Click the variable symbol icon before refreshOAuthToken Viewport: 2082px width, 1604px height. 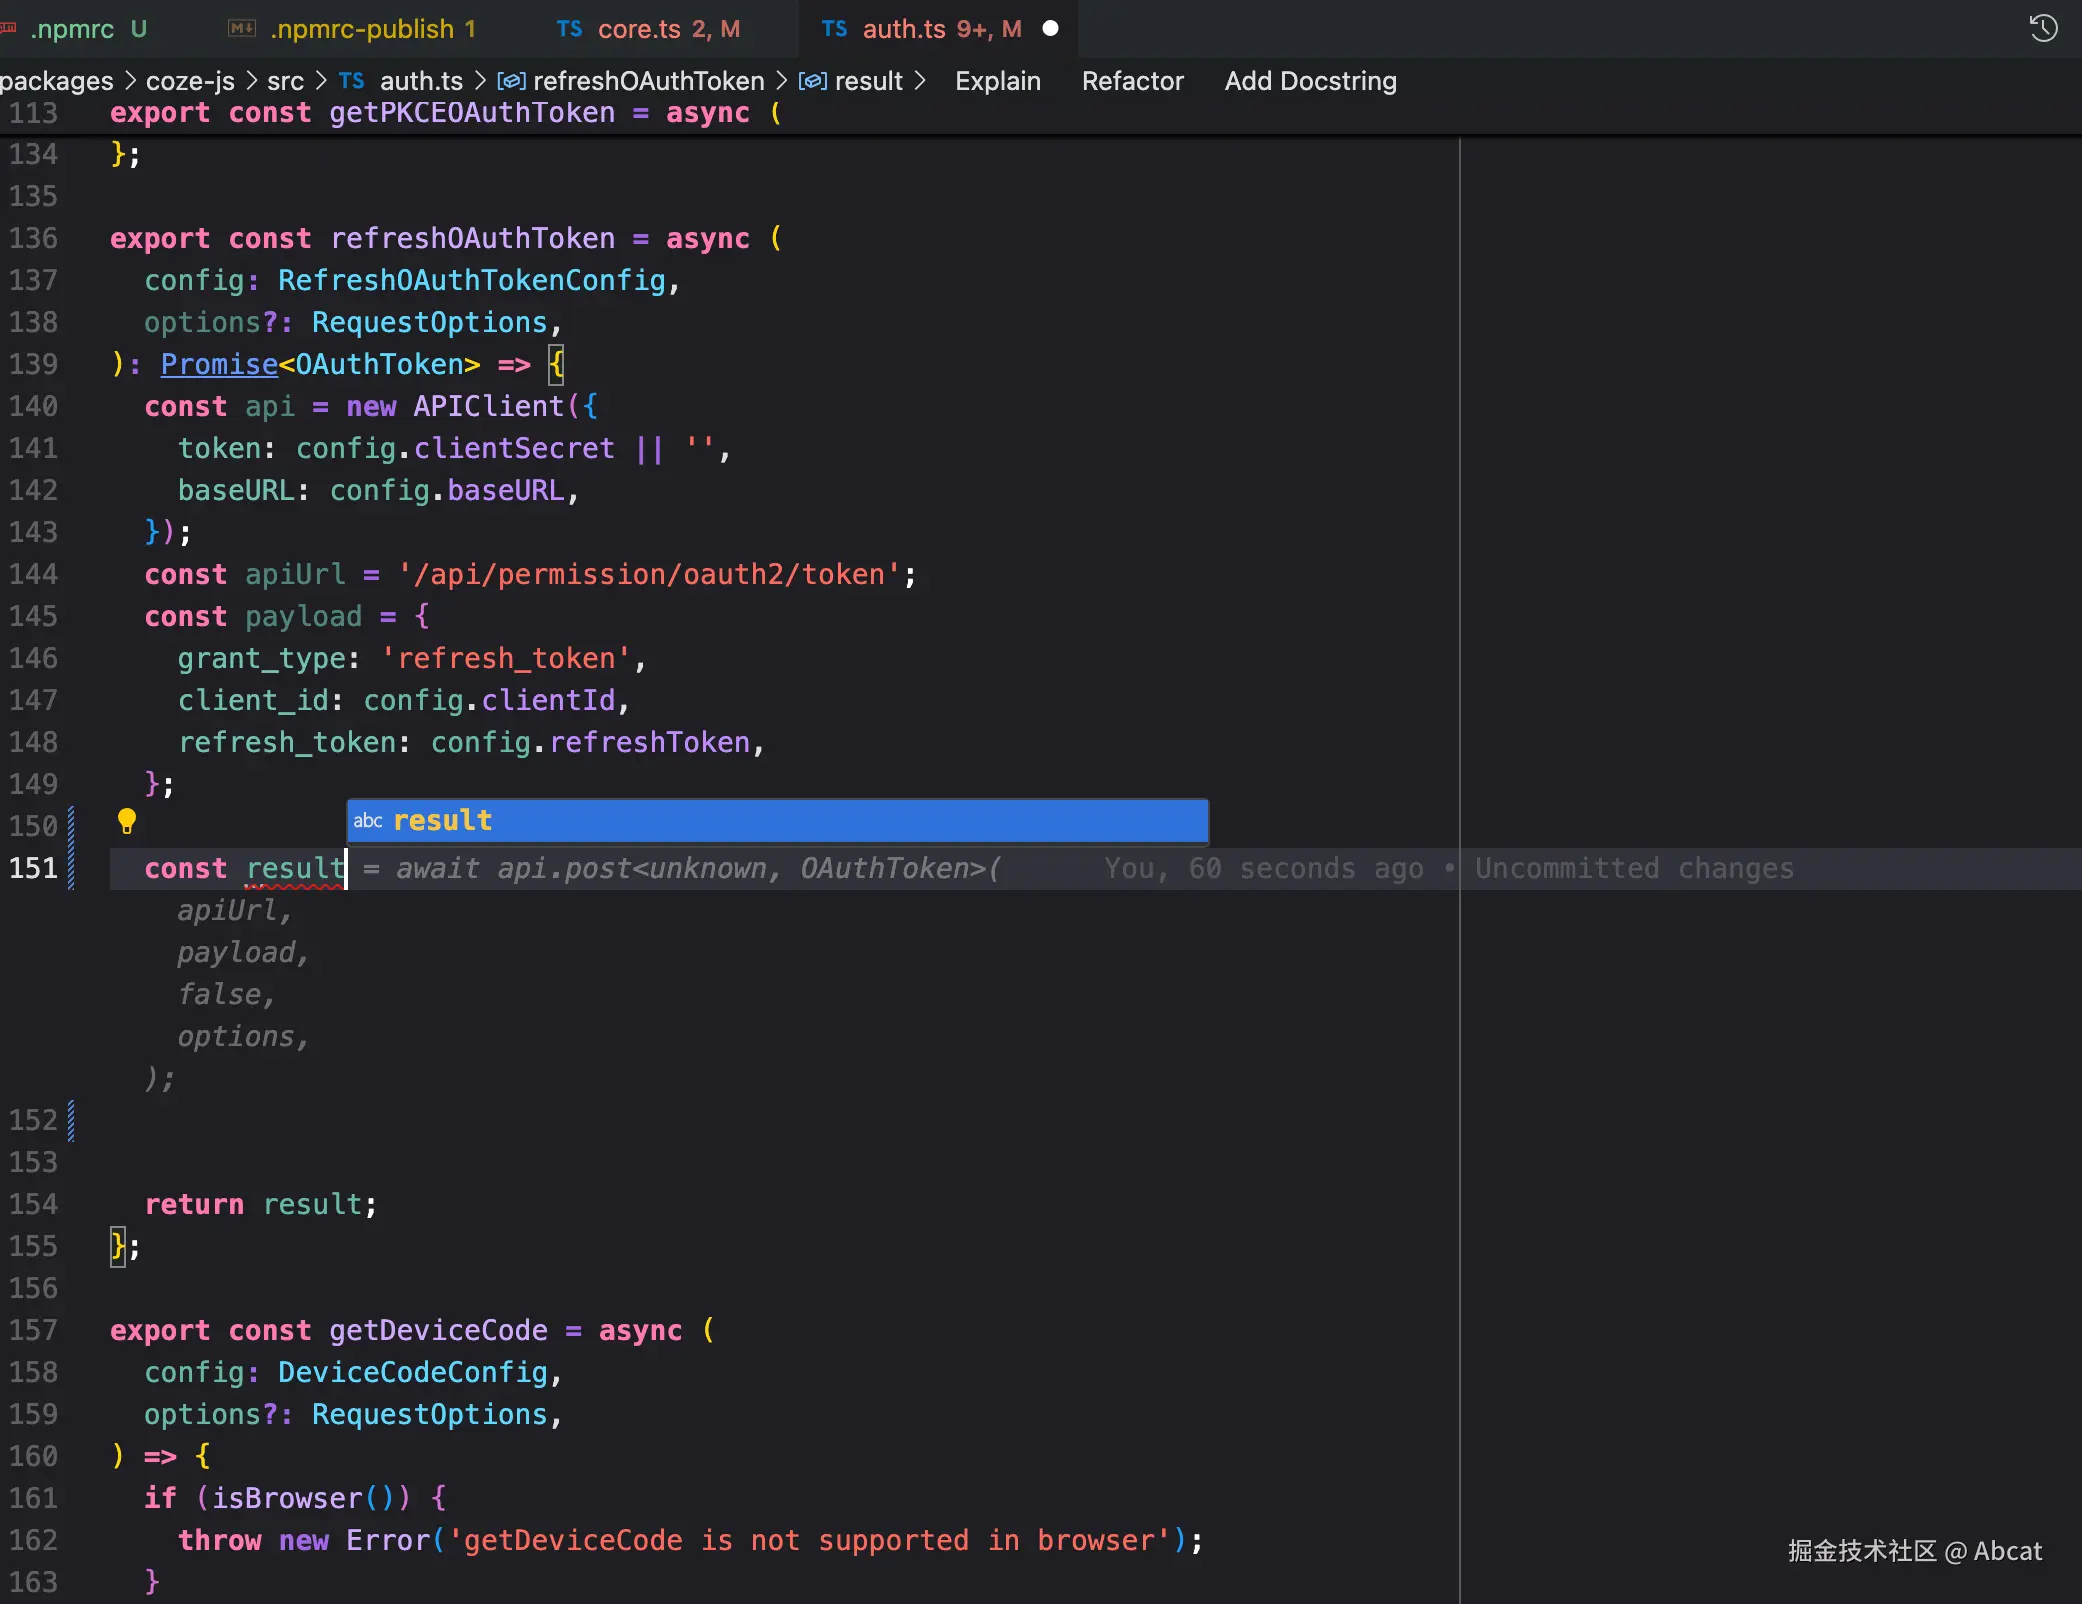(511, 81)
